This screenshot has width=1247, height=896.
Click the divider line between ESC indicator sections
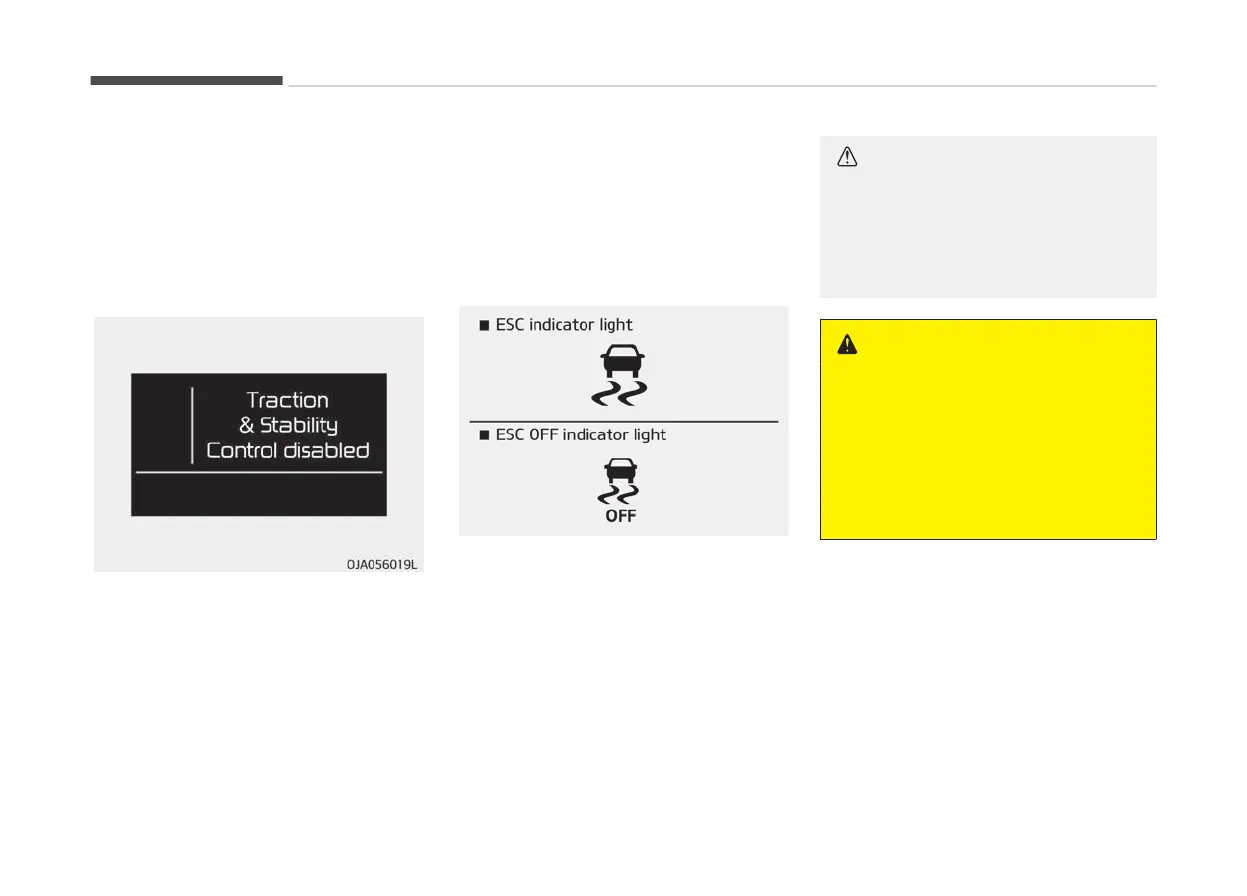point(624,422)
